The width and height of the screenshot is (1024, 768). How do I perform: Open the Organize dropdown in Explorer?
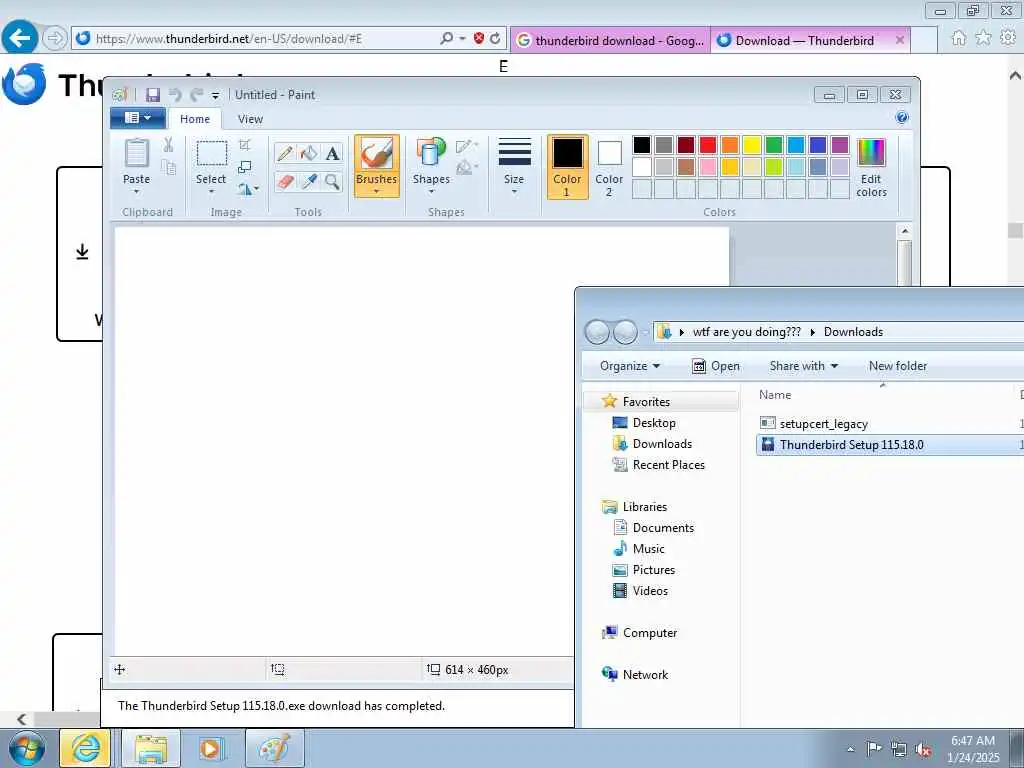(x=630, y=366)
